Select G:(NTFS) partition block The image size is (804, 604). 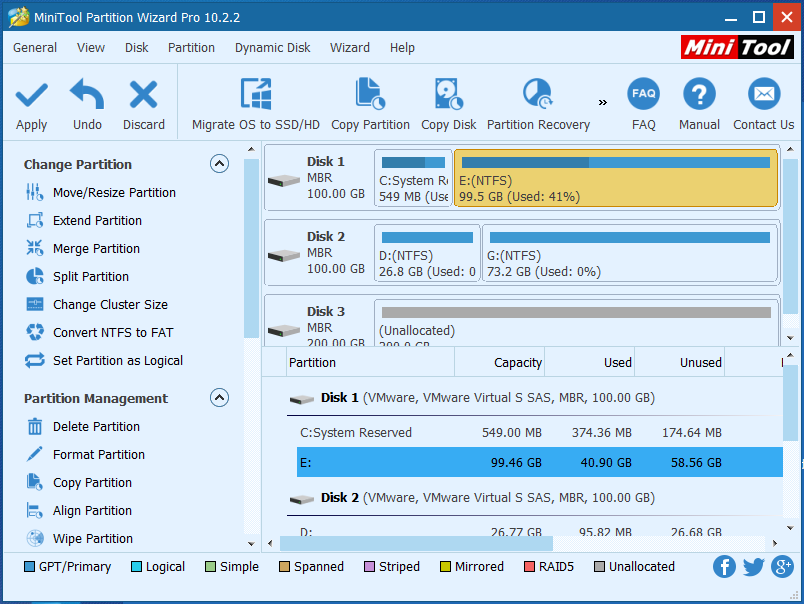[630, 253]
